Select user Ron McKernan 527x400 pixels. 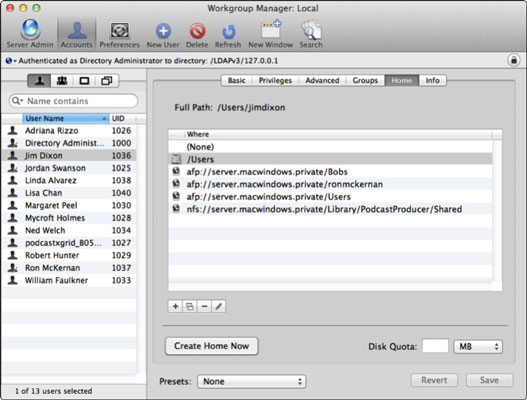(x=69, y=268)
